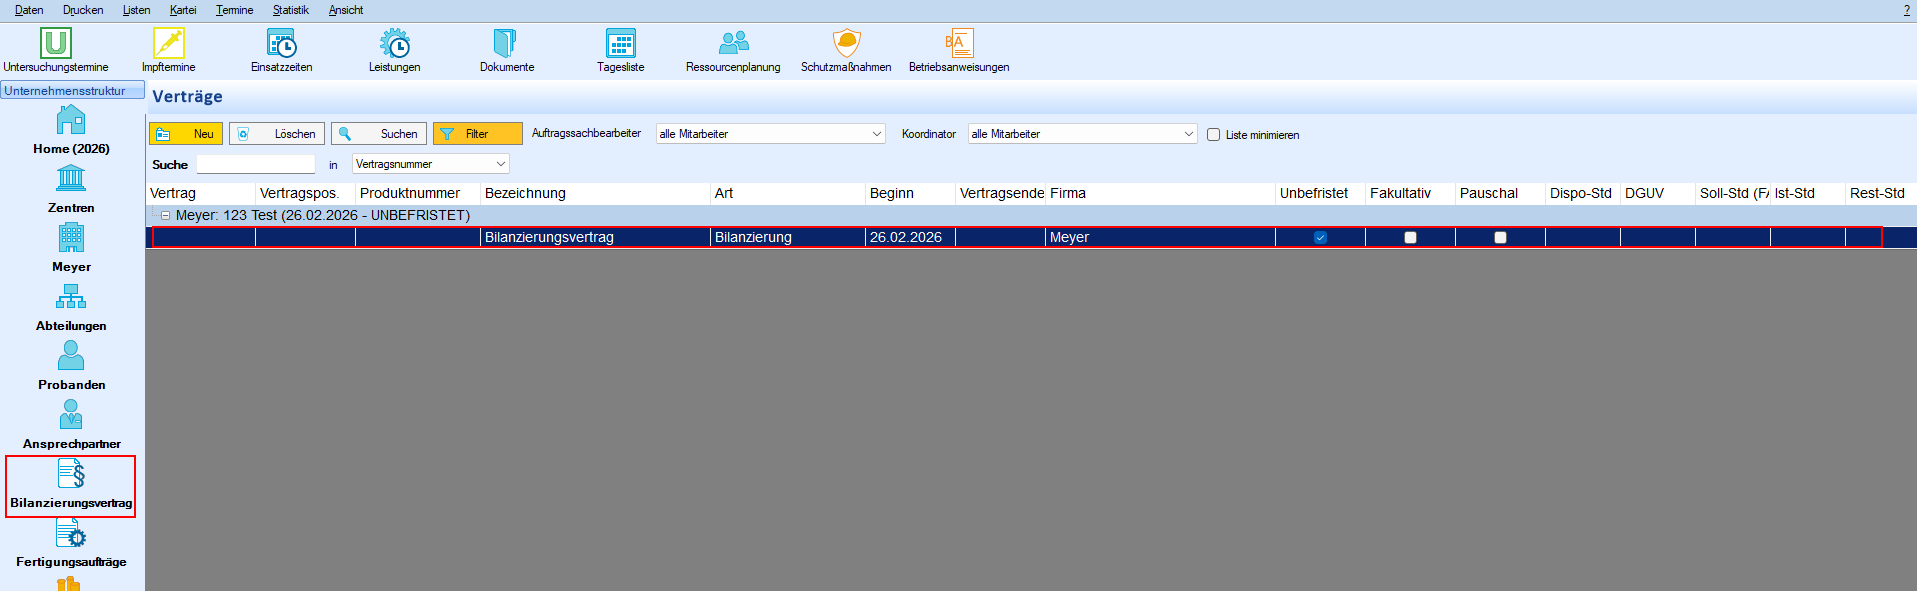Go to Home (2026) in sidebar
This screenshot has width=1917, height=591.
[x=71, y=130]
